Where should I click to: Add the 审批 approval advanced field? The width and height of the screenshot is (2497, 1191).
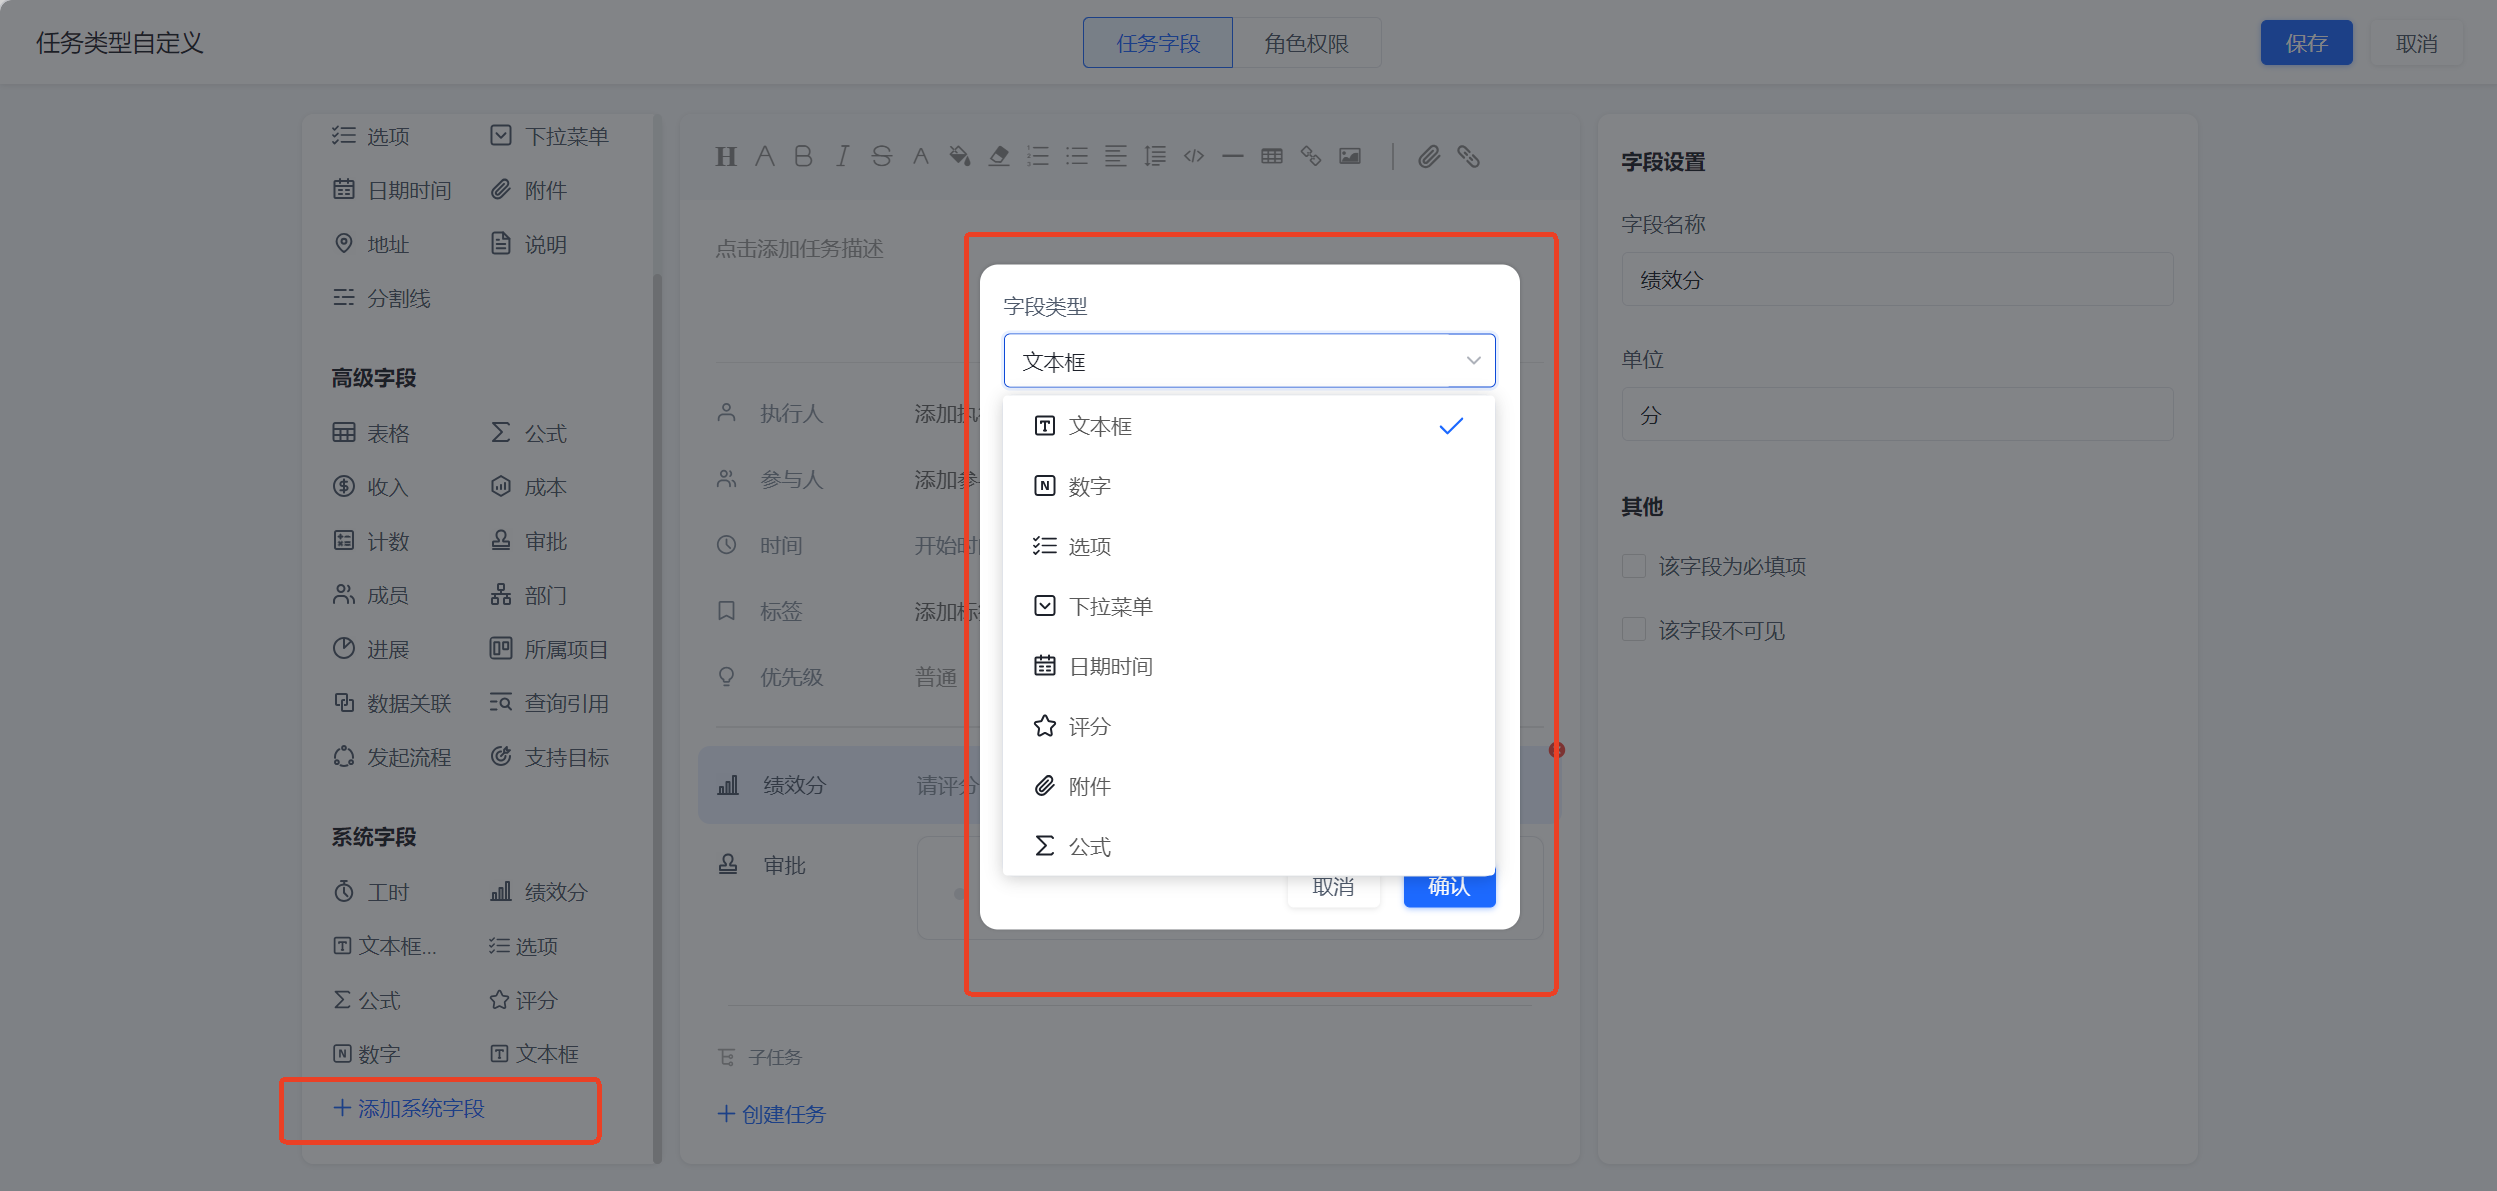[x=529, y=541]
